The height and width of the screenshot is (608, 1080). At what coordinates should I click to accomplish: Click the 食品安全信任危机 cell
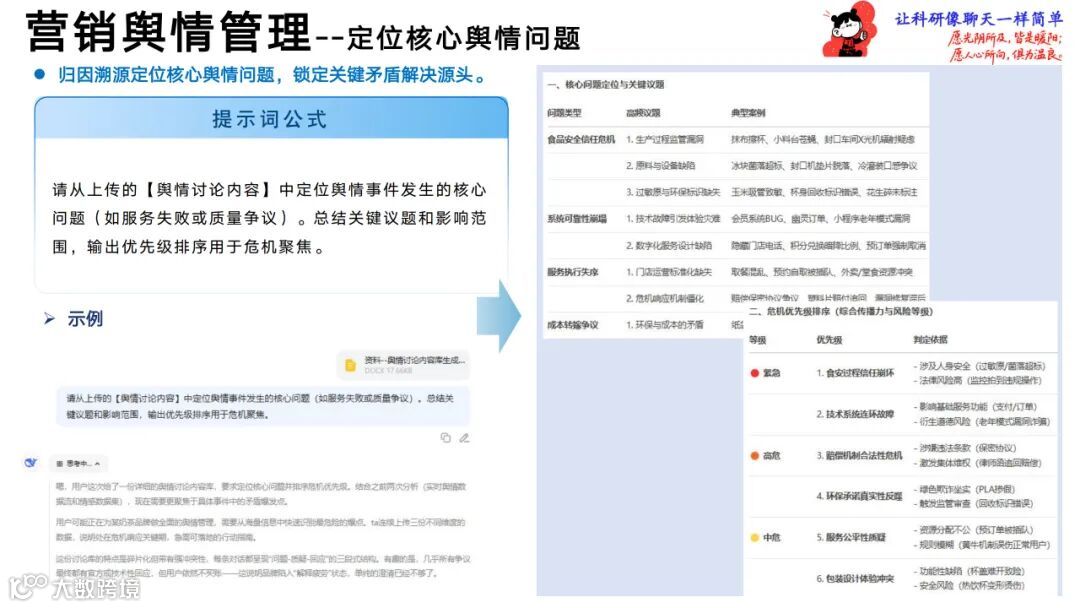pos(581,139)
